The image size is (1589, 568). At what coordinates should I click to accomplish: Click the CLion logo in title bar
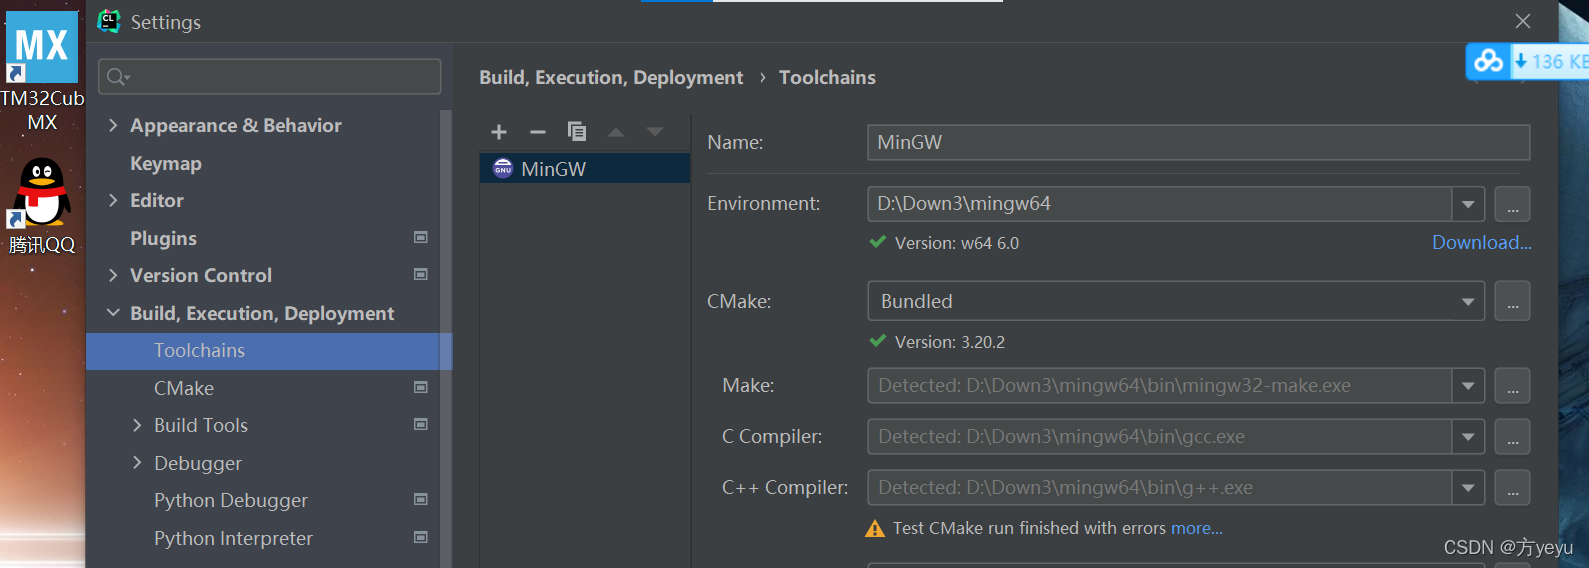(x=109, y=21)
